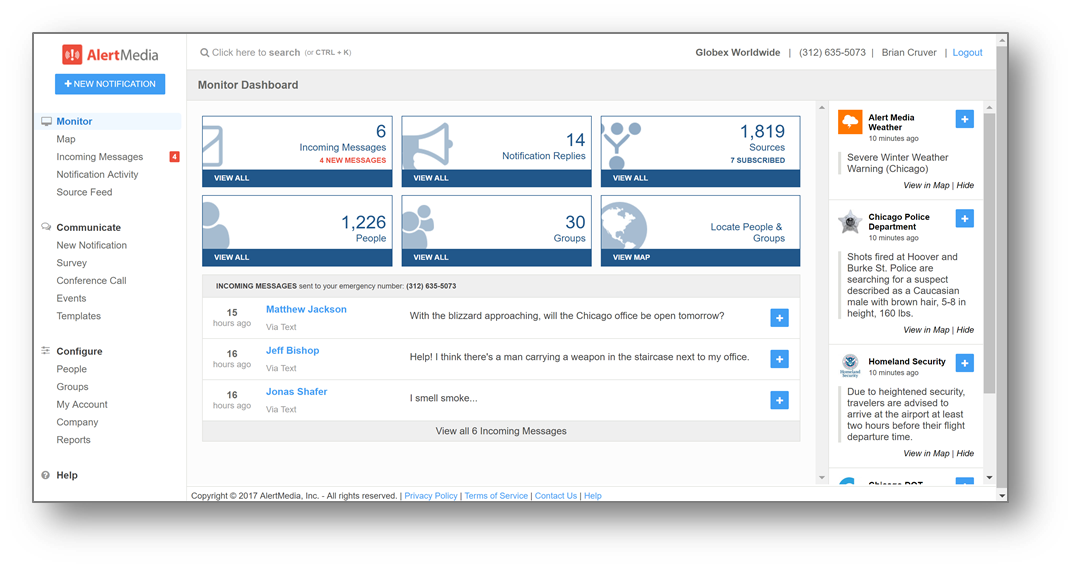Click the Incoming Messages tablet tile icon
Image resolution: width=1074 pixels, height=568 pixels.
click(x=213, y=145)
